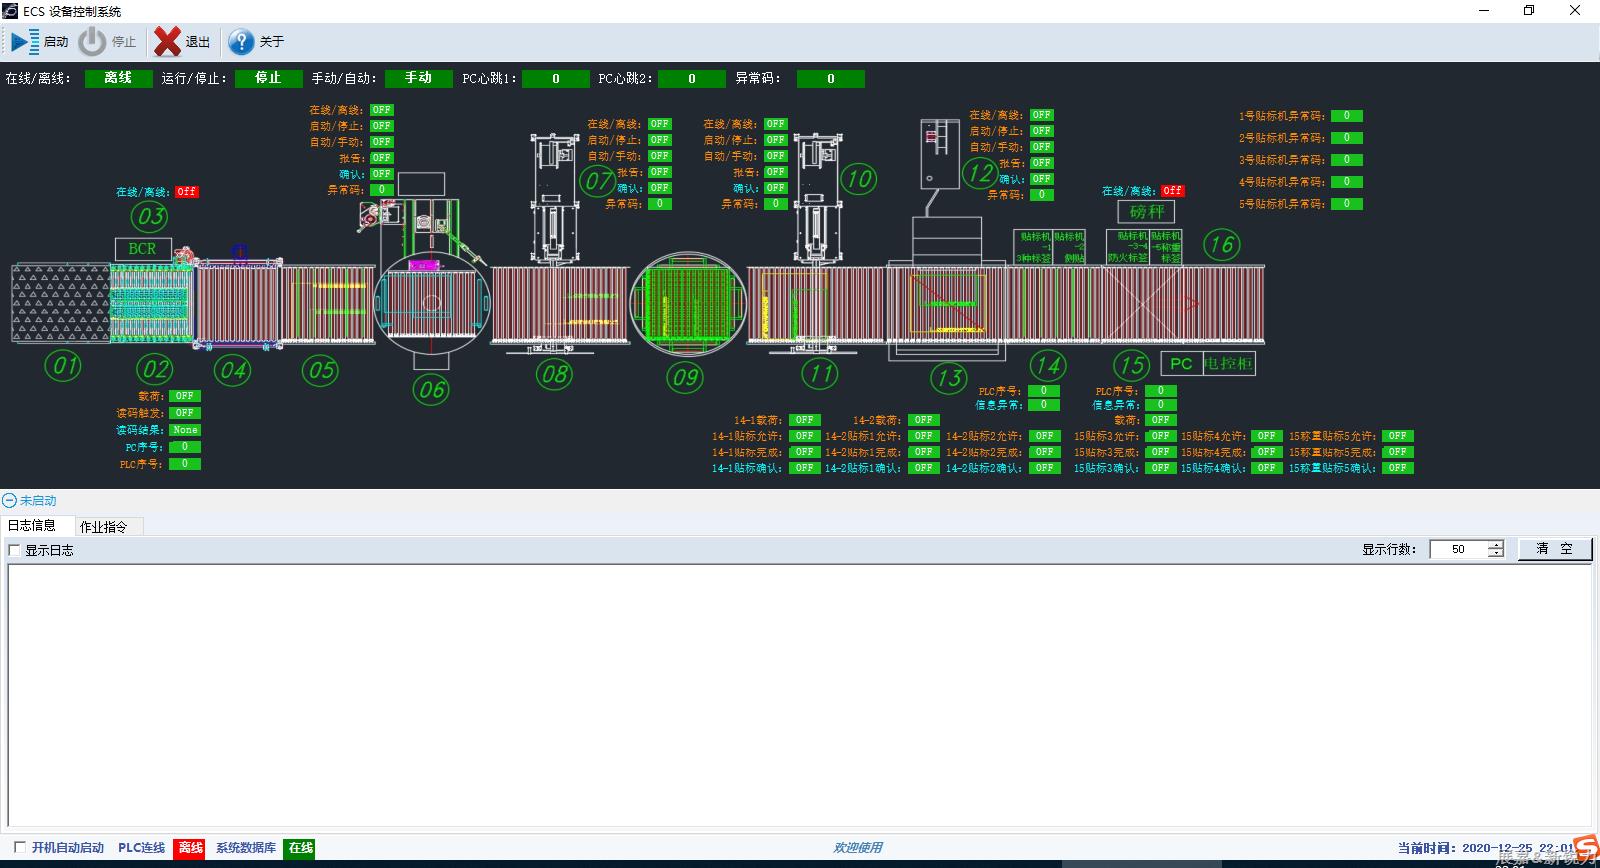
Task: Open the 关于 (About) help icon
Action: tap(241, 41)
